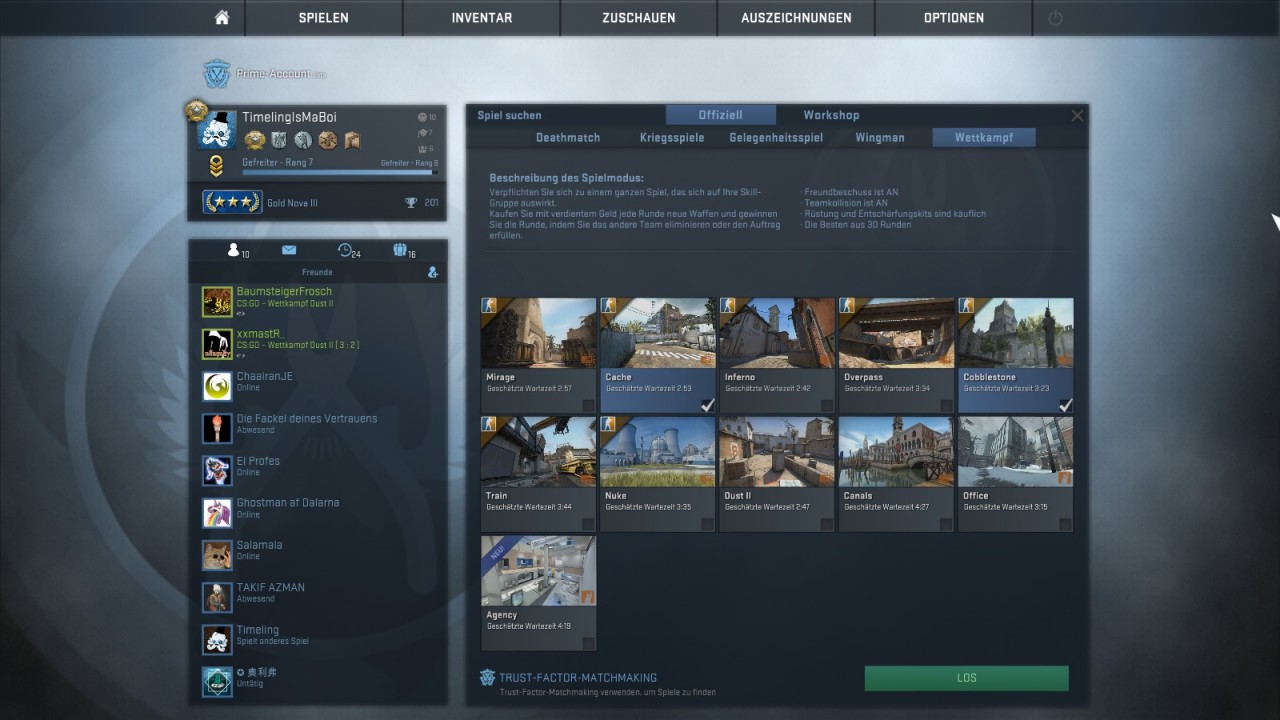
Task: Enable the Overpass map checkbox
Action: point(946,405)
